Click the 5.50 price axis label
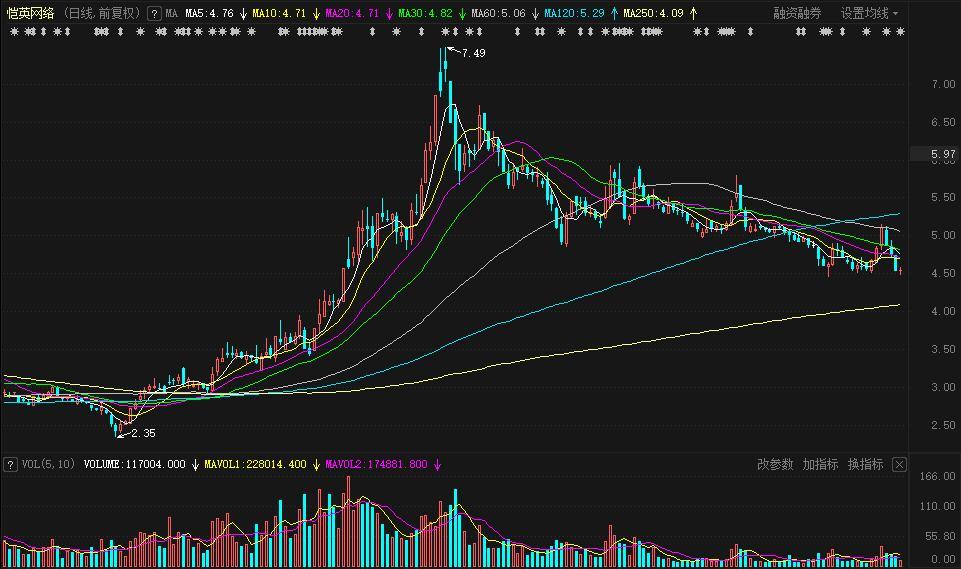Screen dimensions: 961x569 tap(943, 197)
